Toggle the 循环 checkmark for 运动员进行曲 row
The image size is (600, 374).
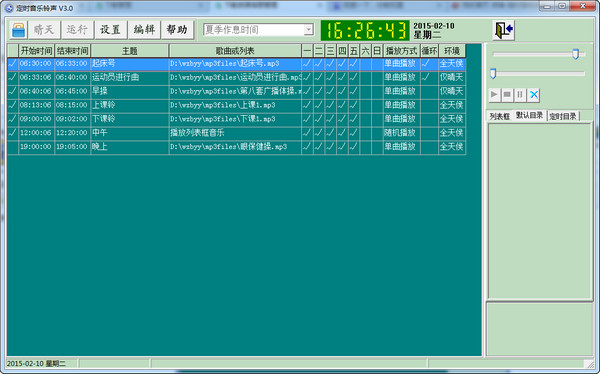point(429,77)
